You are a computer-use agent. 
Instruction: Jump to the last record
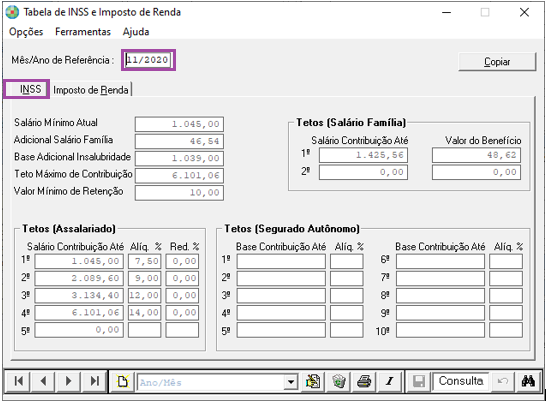[94, 381]
